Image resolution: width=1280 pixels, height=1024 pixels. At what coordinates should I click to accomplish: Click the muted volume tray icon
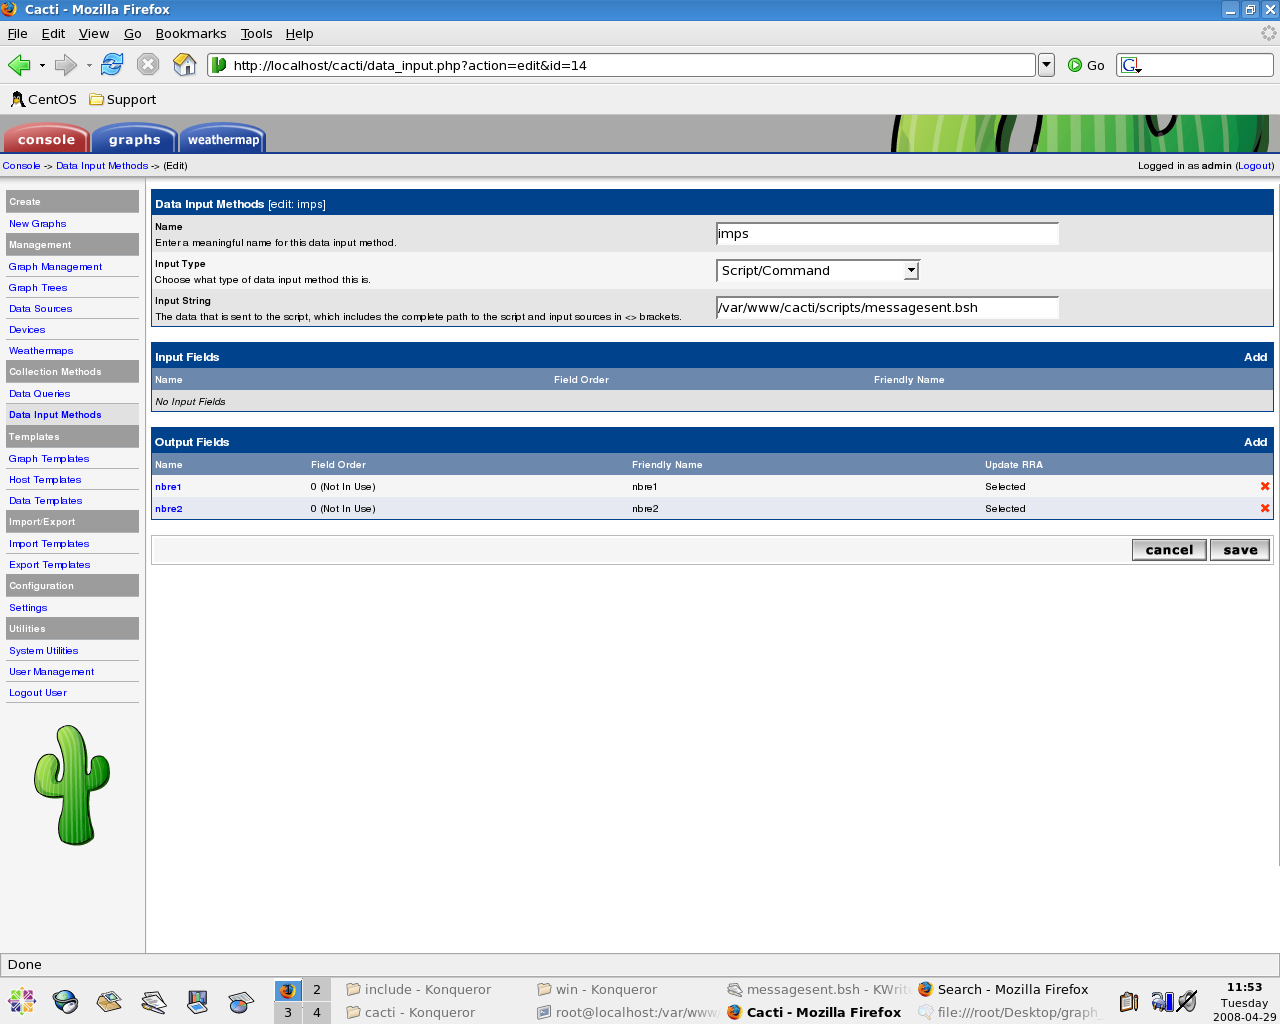1187,1001
